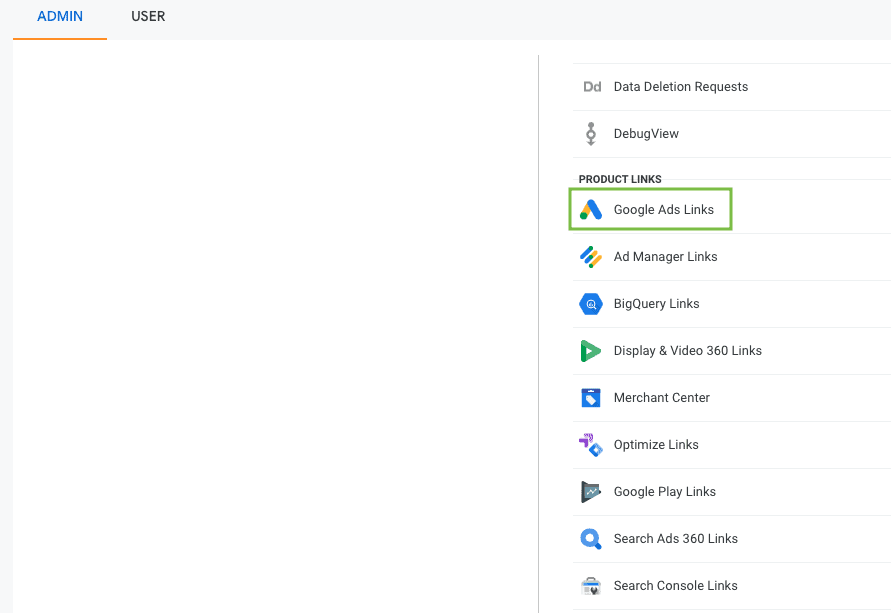Viewport: 891px width, 613px height.
Task: Click the PRODUCT LINKS section heading
Action: coord(620,179)
